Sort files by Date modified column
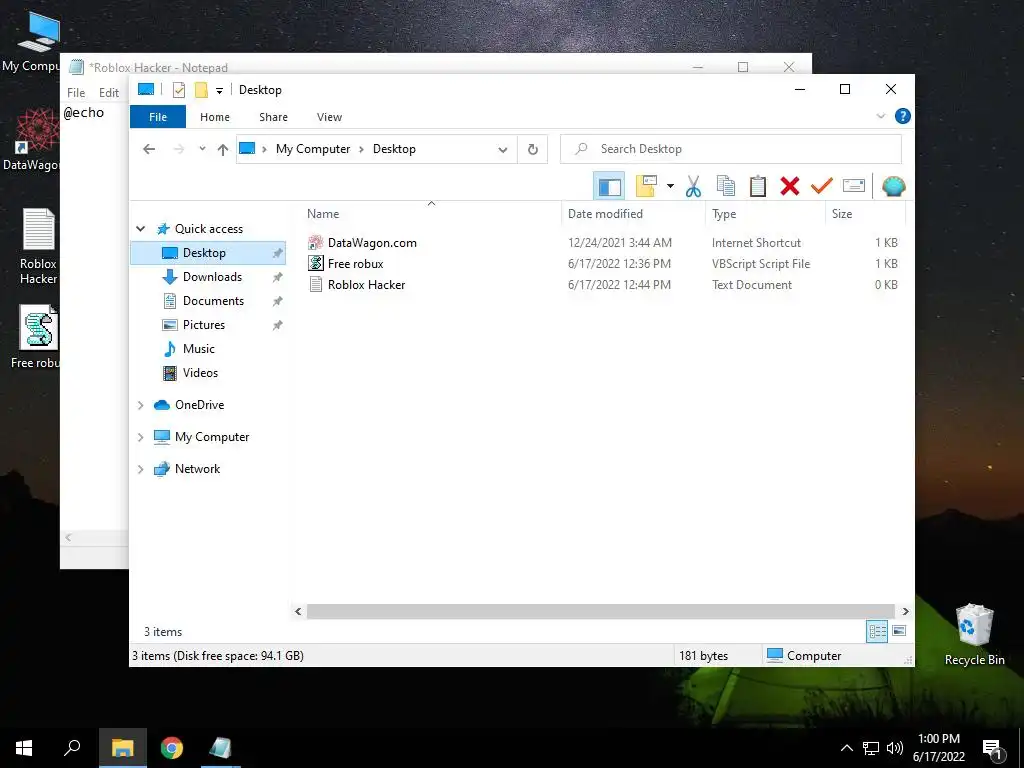1024x768 pixels. click(x=605, y=214)
